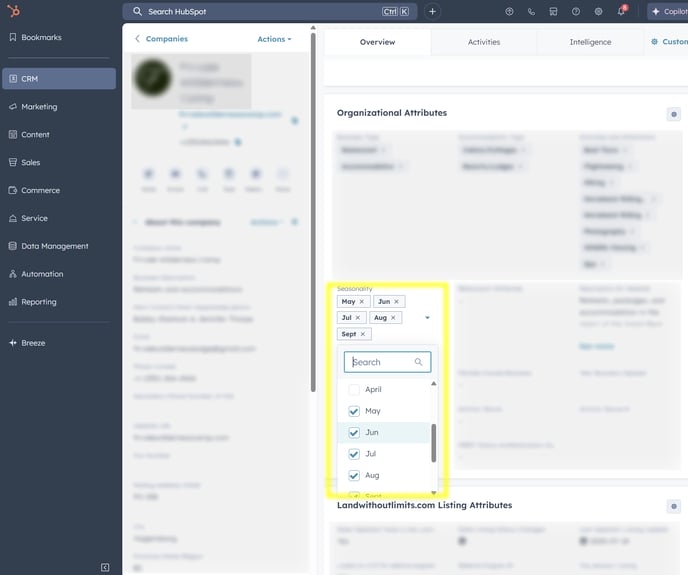Open the Copilot button
The height and width of the screenshot is (575, 688).
click(668, 11)
